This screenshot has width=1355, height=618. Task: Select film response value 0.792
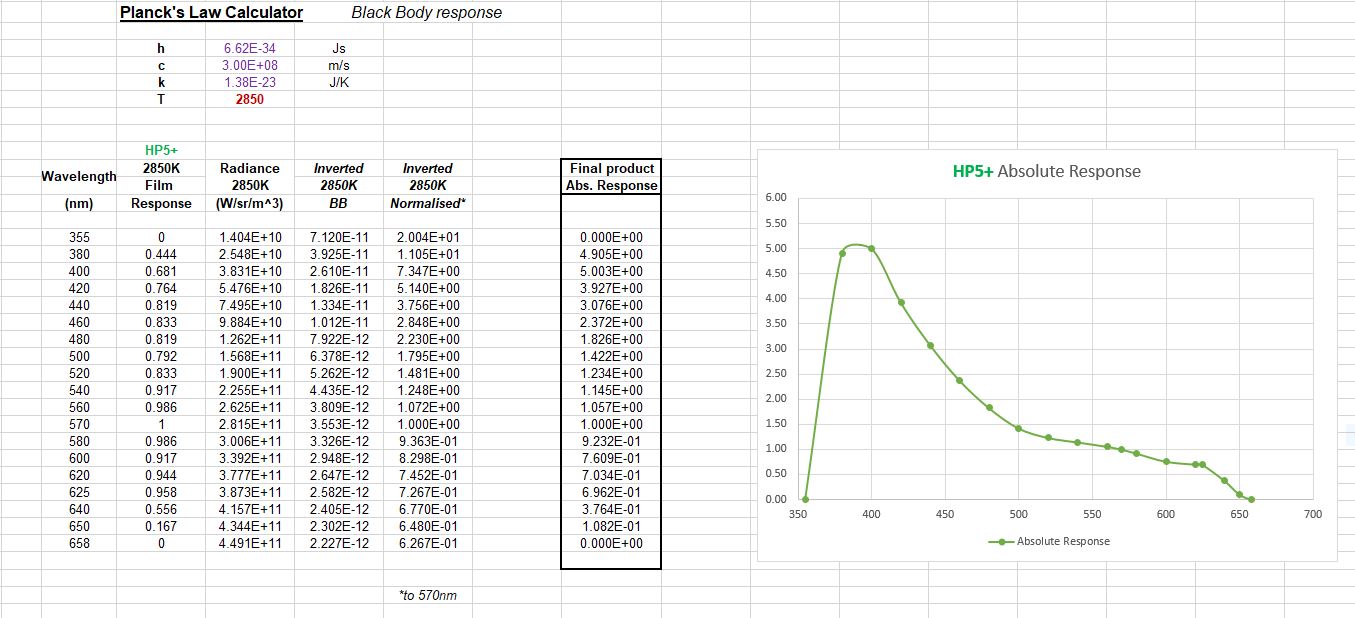[161, 356]
